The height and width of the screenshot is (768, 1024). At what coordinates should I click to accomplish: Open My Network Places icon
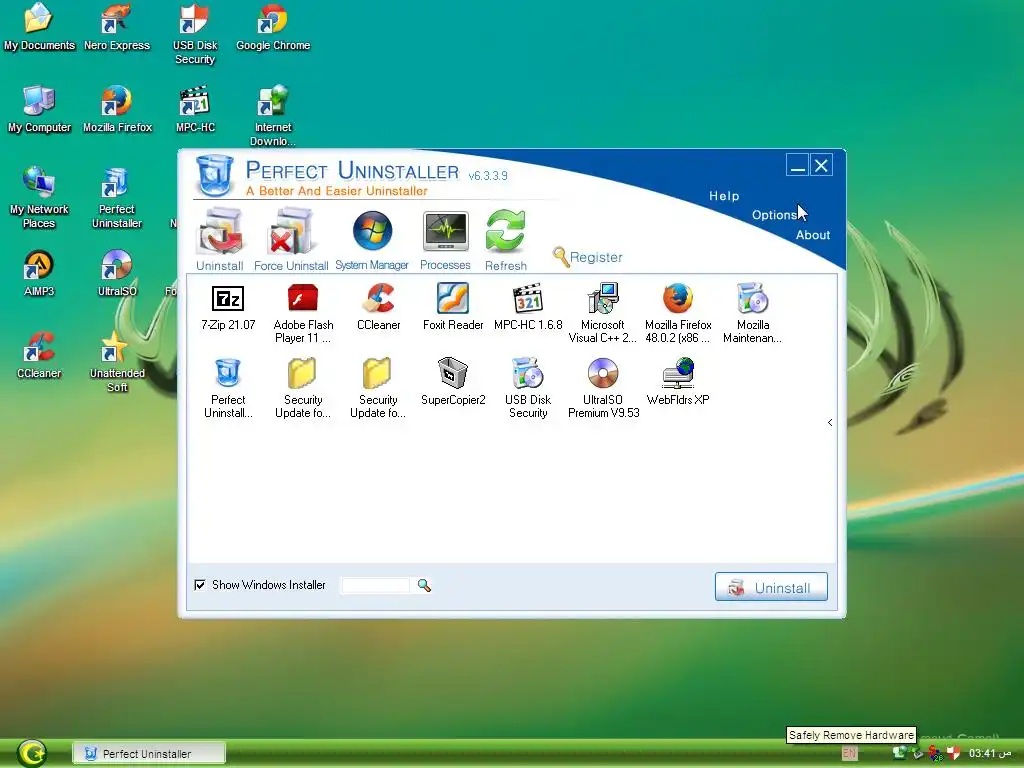point(39,198)
